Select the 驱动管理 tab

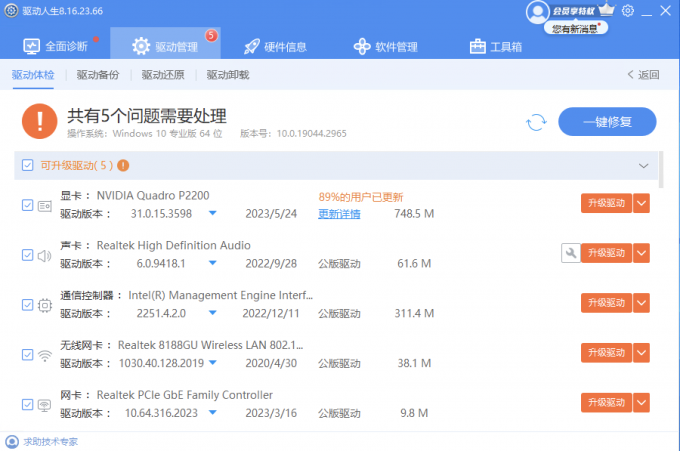[x=165, y=43]
